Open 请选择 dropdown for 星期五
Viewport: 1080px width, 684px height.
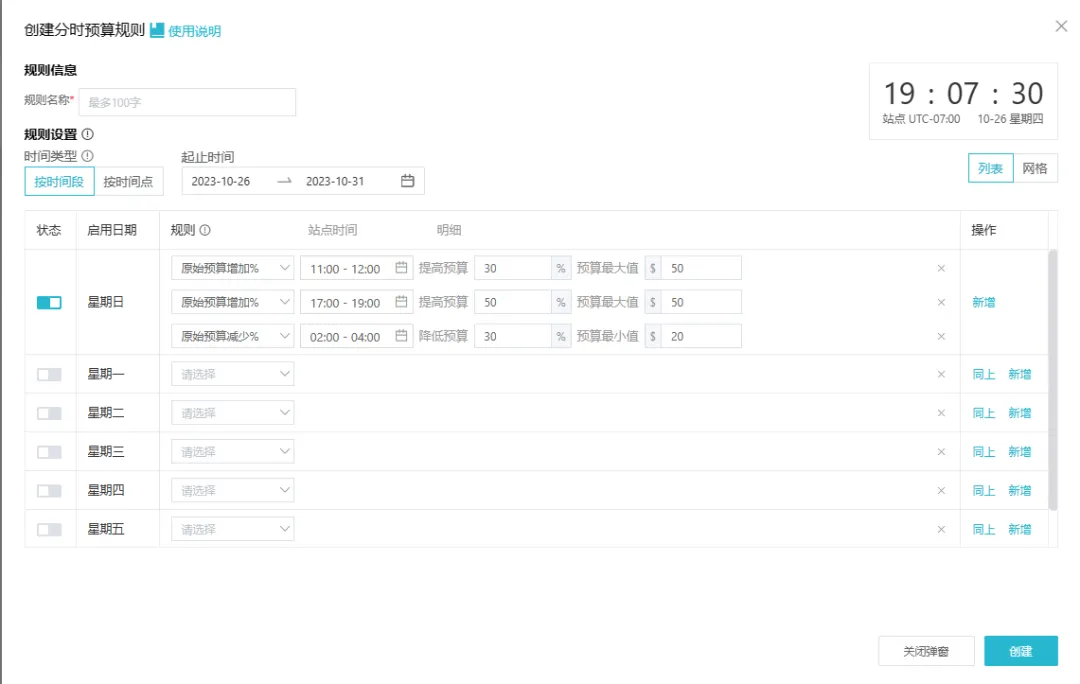click(x=233, y=529)
